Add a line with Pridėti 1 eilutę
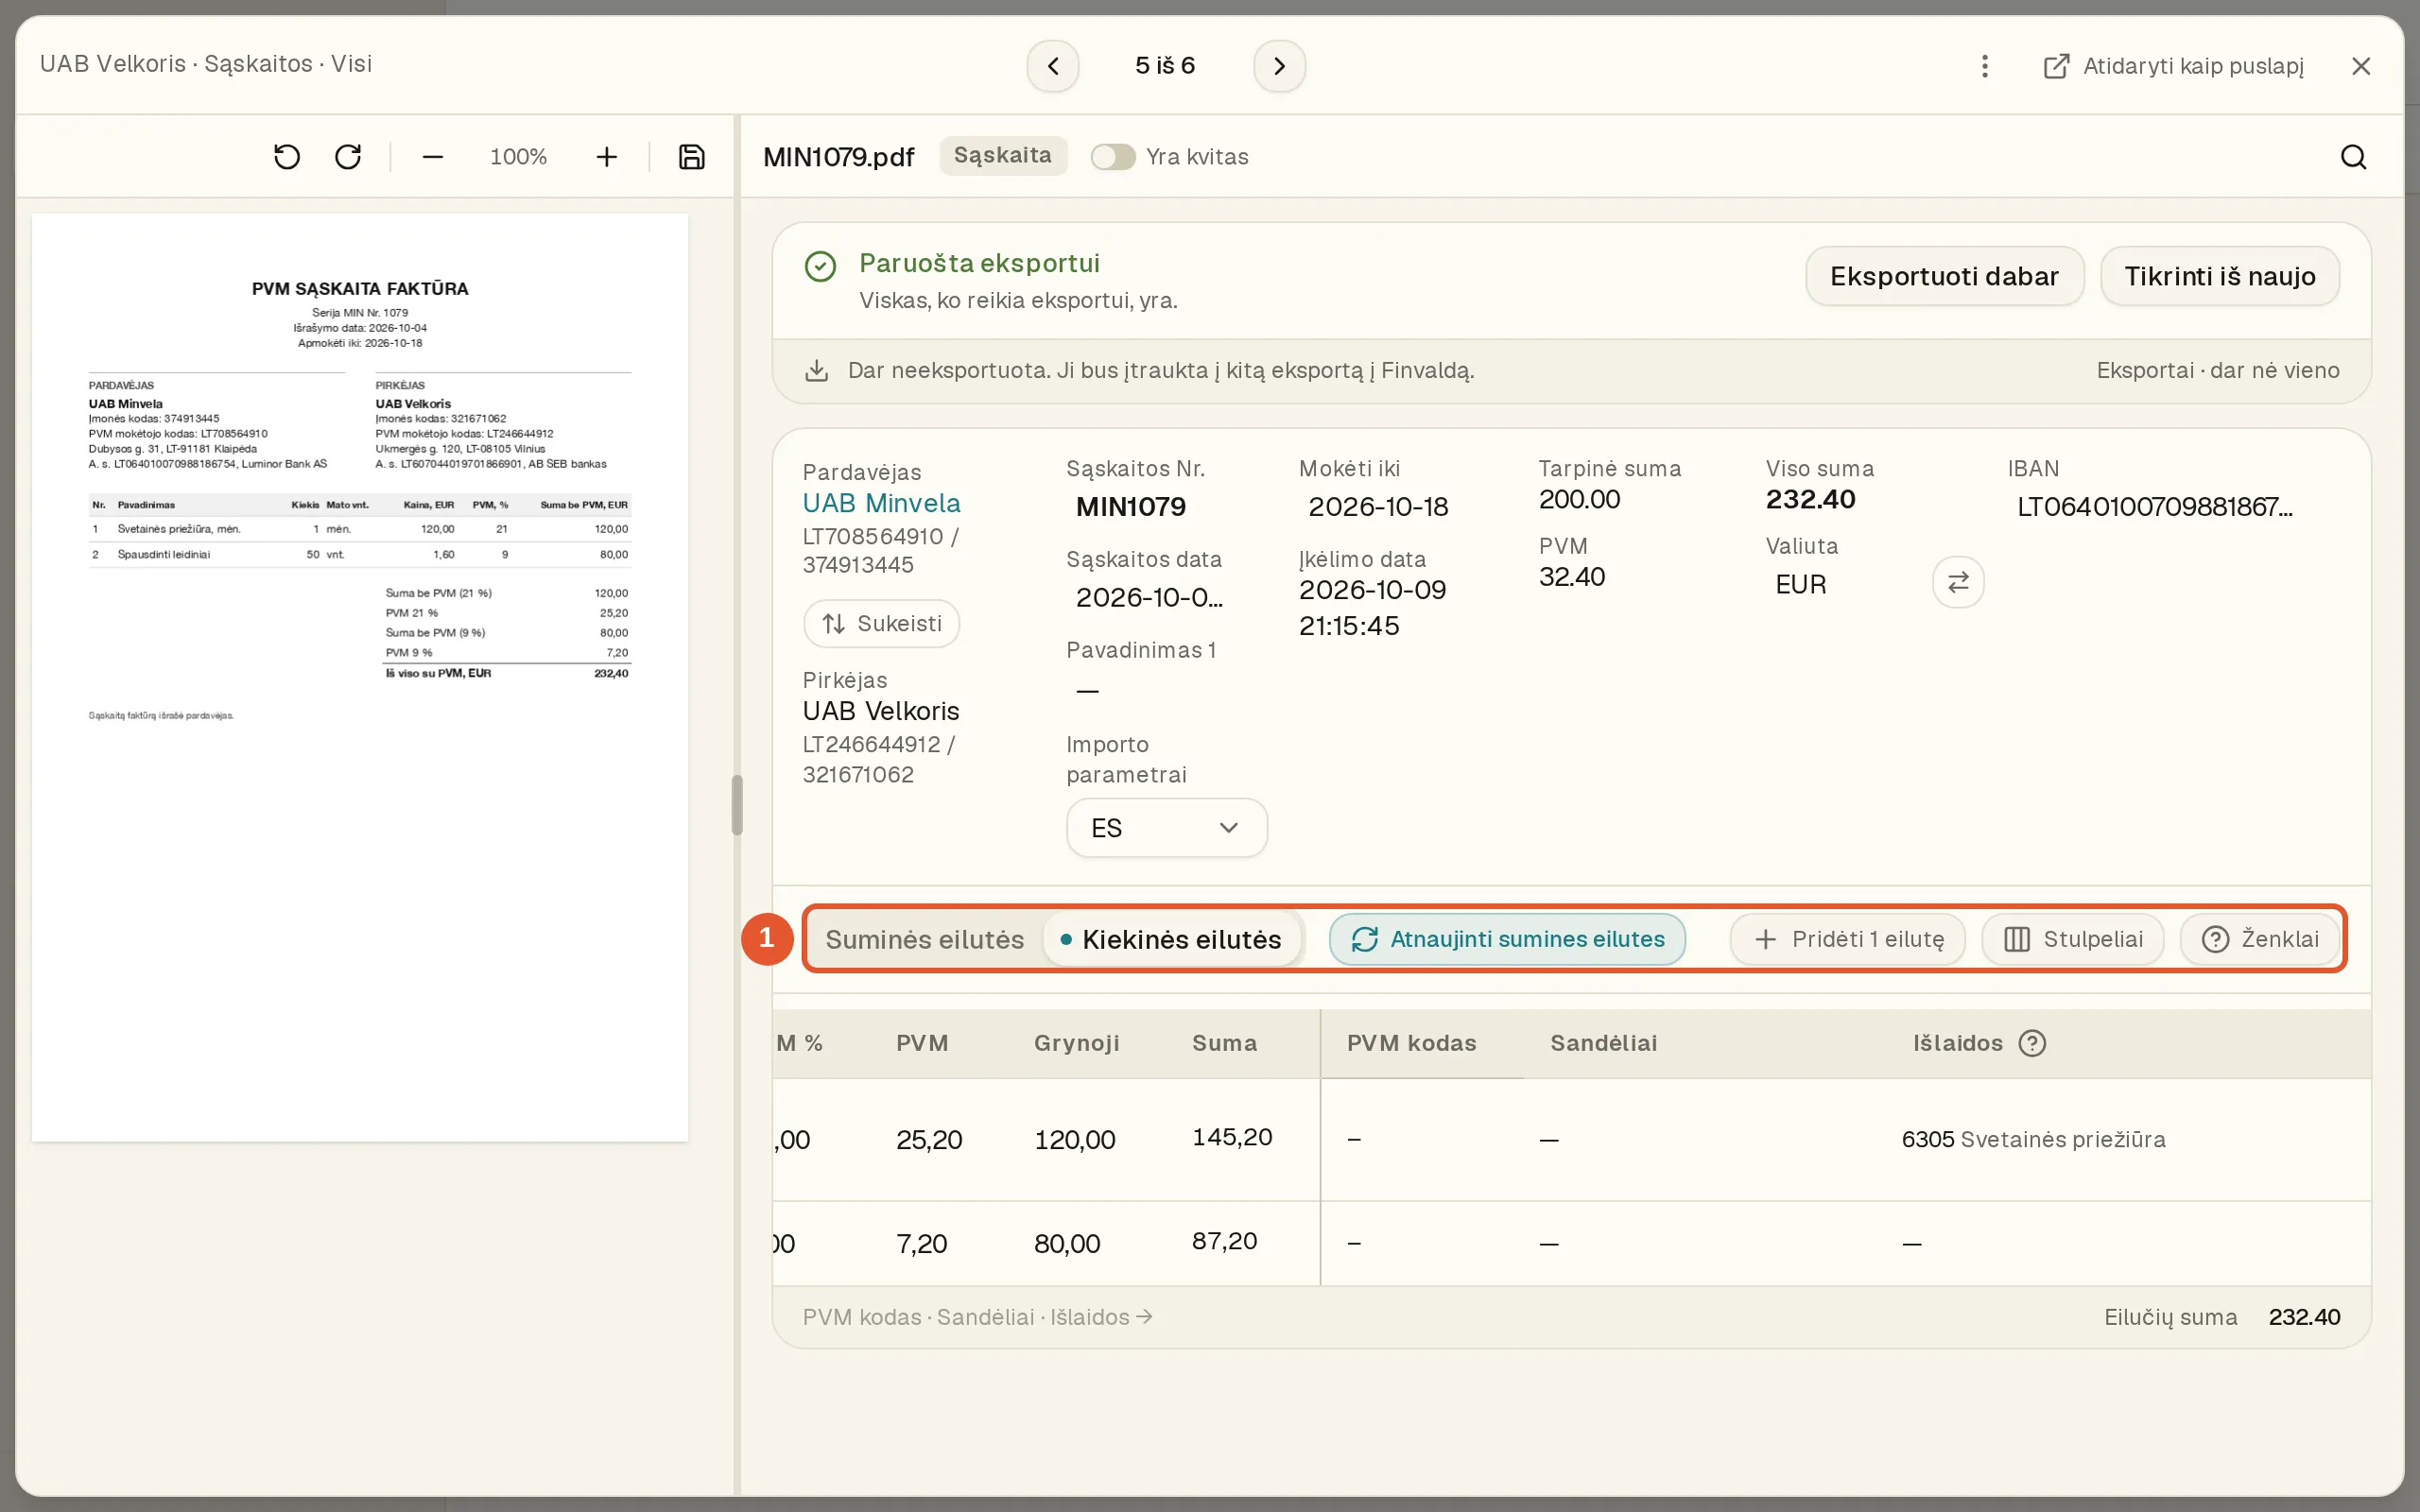Viewport: 2420px width, 1512px height. pyautogui.click(x=1848, y=939)
